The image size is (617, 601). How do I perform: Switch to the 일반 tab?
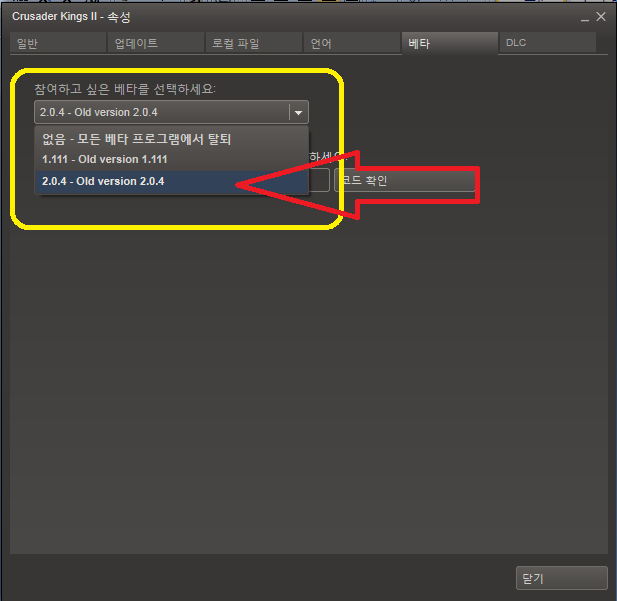(58, 43)
